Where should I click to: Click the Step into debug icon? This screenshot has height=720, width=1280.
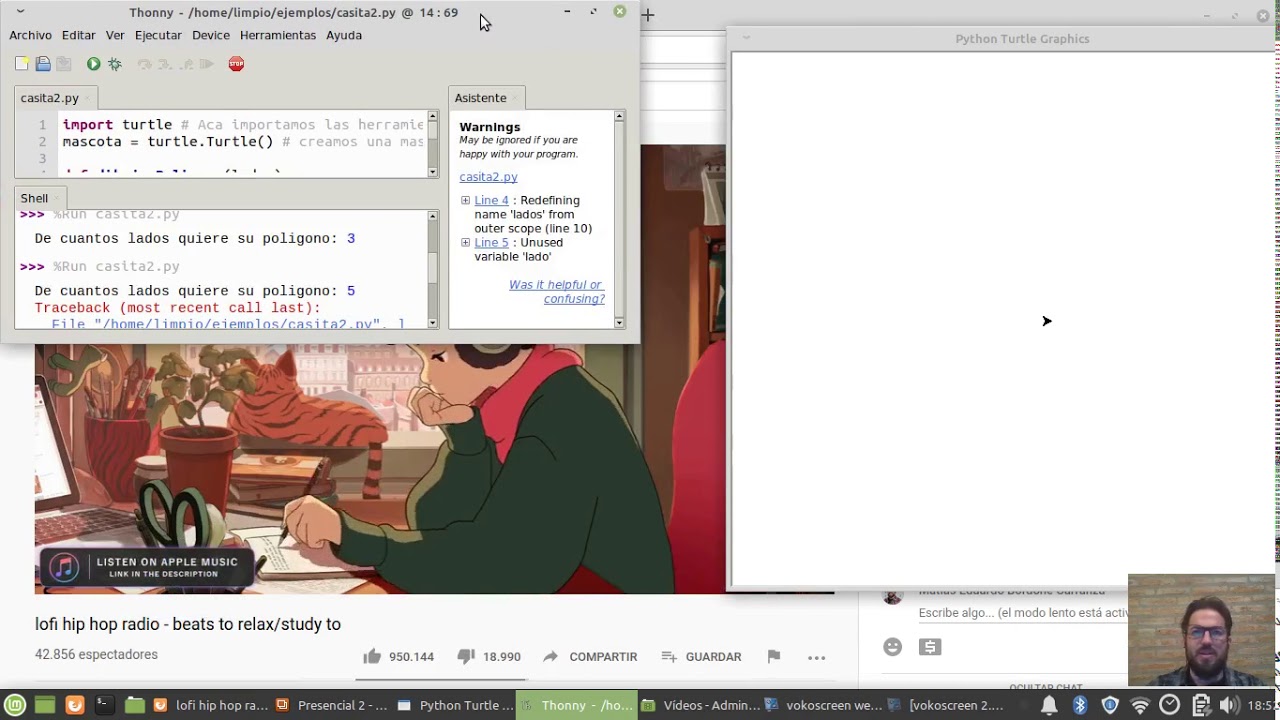coord(165,64)
